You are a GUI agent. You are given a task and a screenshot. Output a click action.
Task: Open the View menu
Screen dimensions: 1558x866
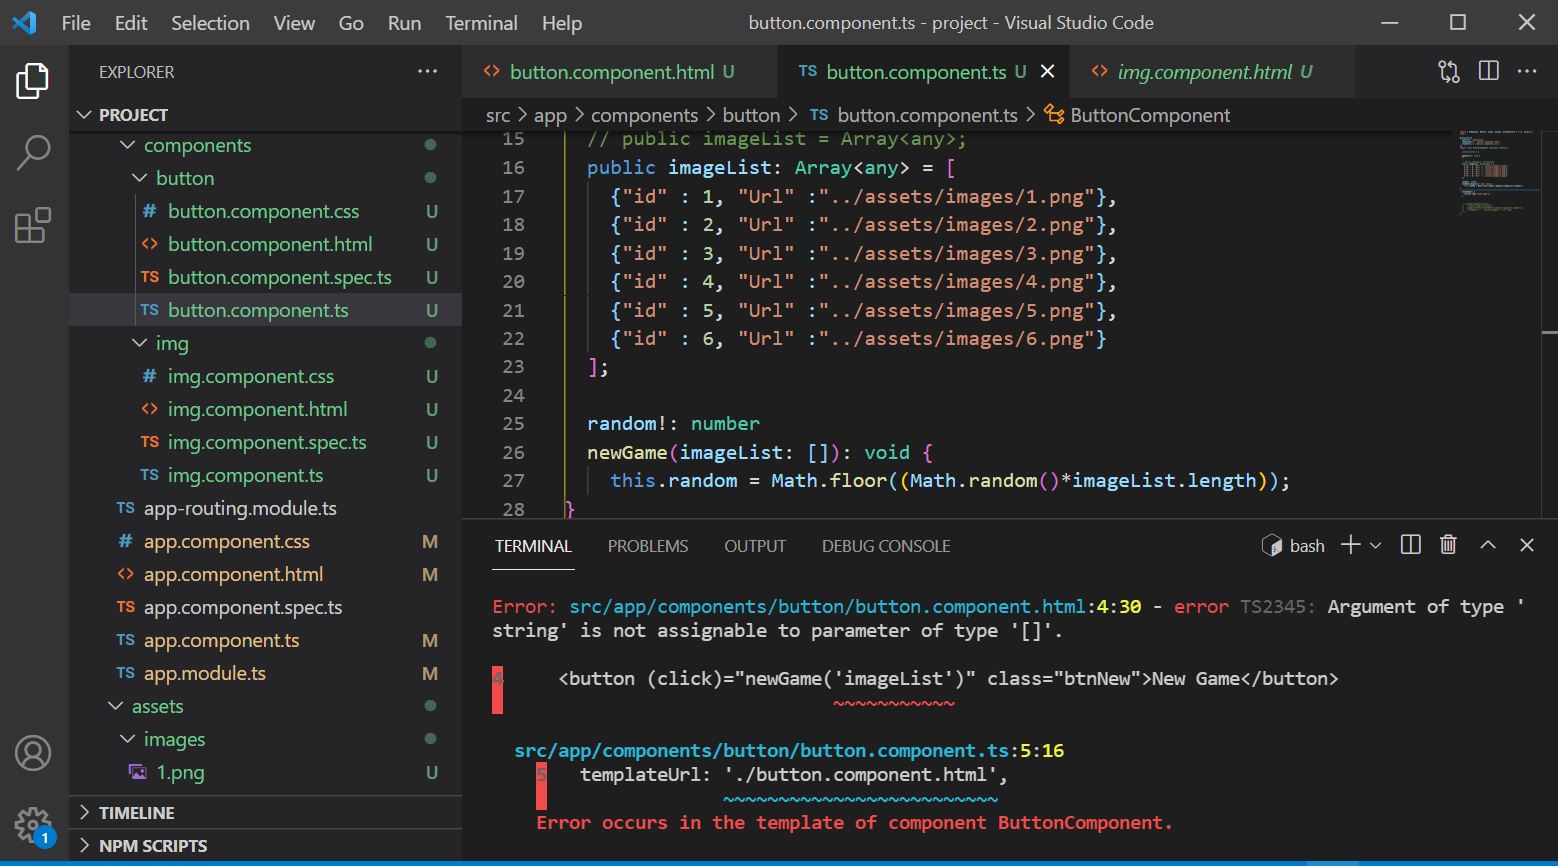click(x=294, y=22)
